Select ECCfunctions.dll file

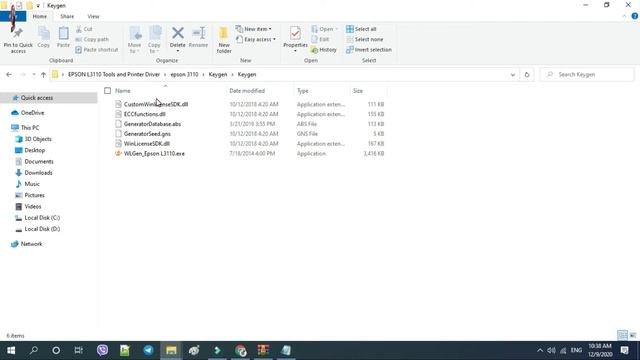(x=144, y=114)
